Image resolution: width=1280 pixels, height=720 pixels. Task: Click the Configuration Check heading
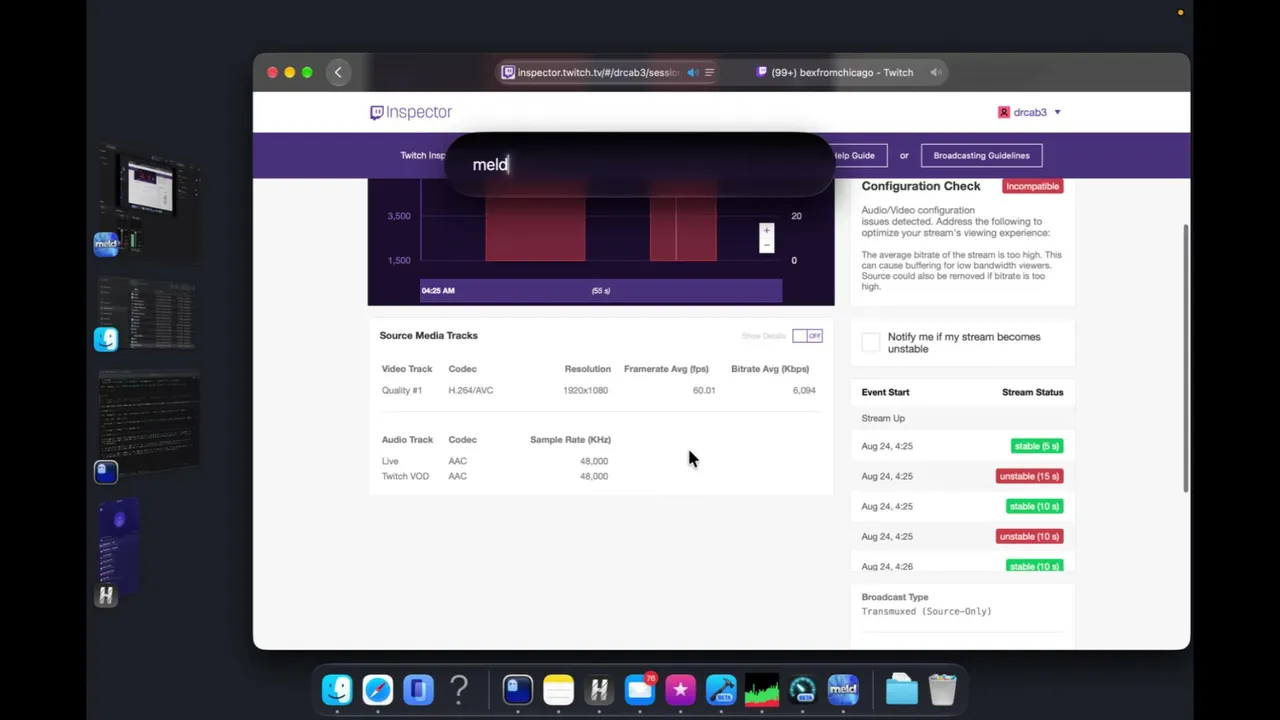[x=921, y=186]
